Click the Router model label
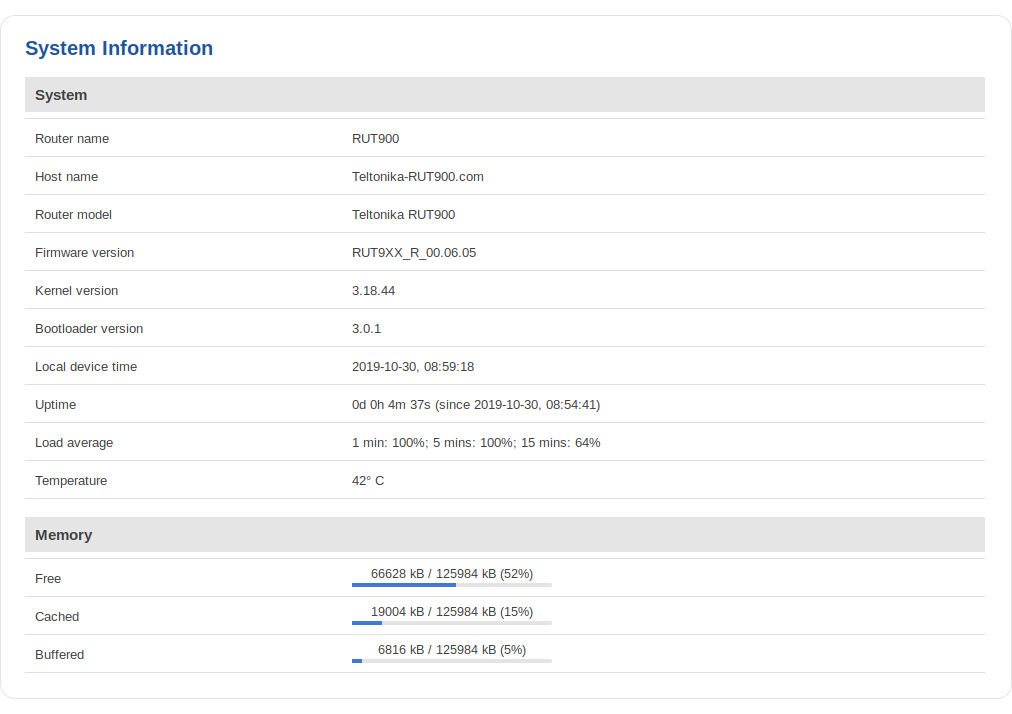 (73, 215)
